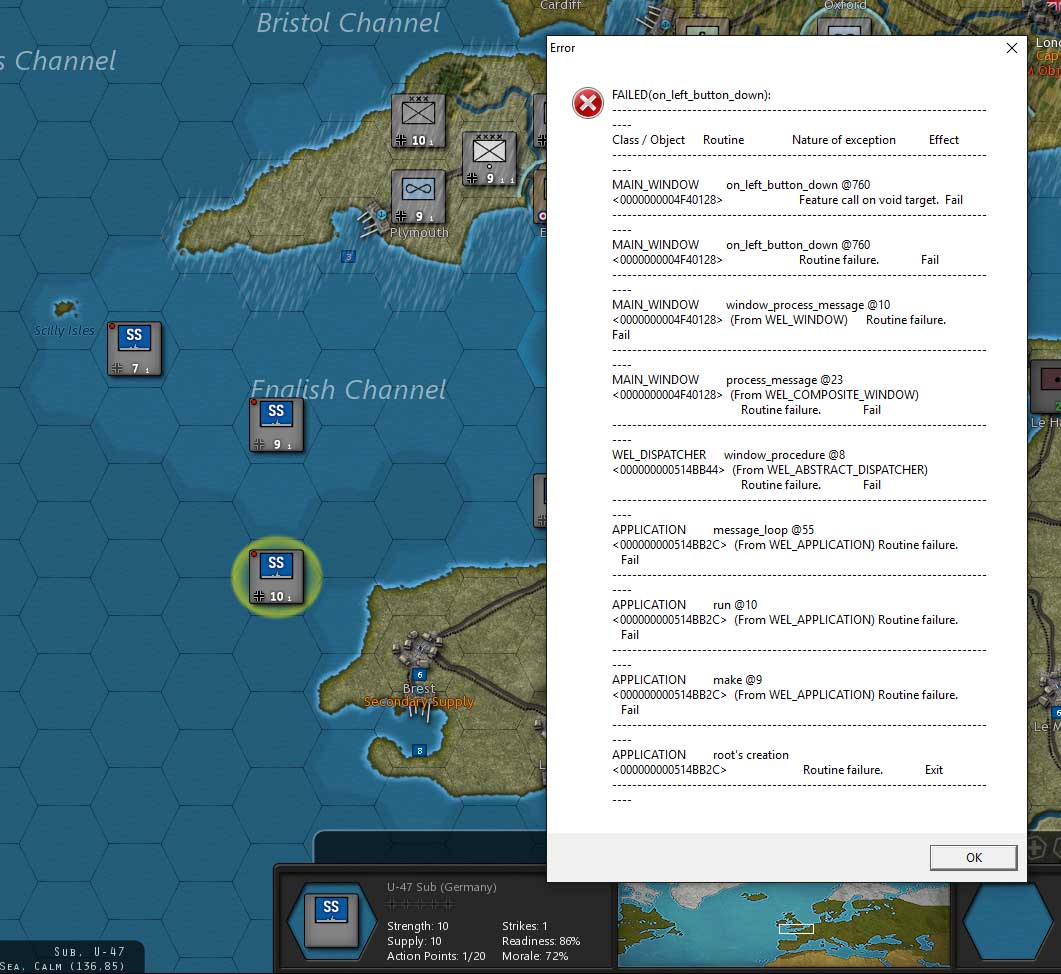Image resolution: width=1061 pixels, height=974 pixels.
Task: Click the small 5 marker near Plymouth coast
Action: click(x=348, y=257)
